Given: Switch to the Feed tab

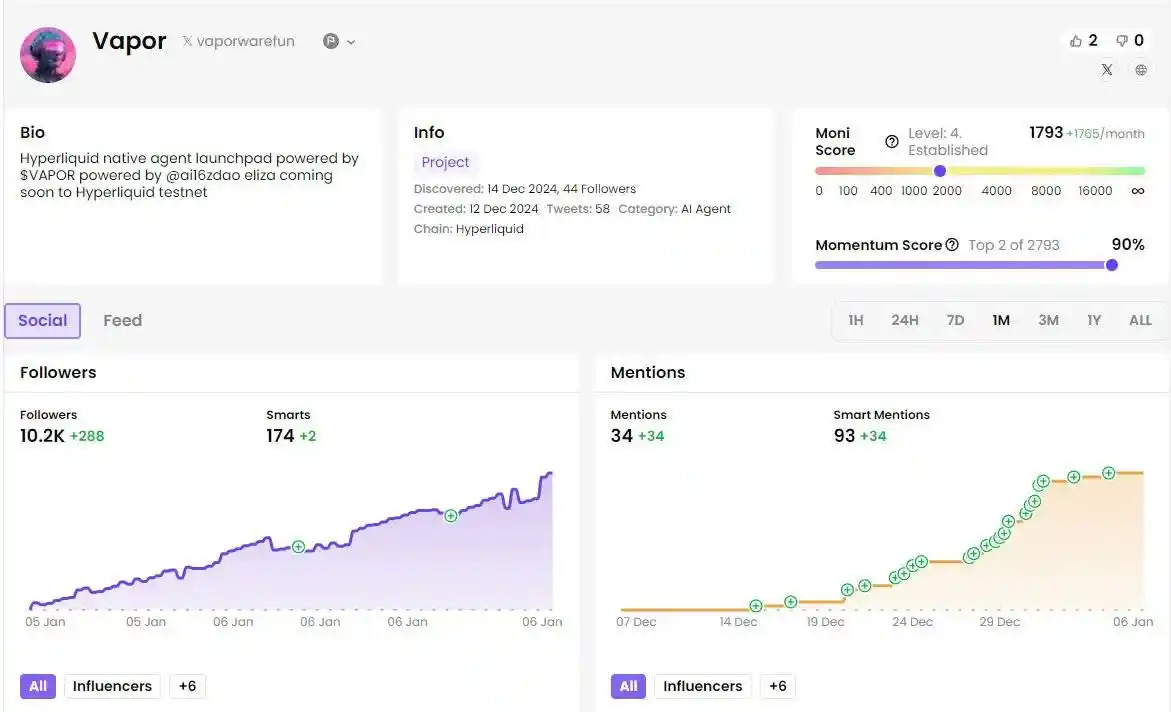Looking at the screenshot, I should pyautogui.click(x=122, y=321).
